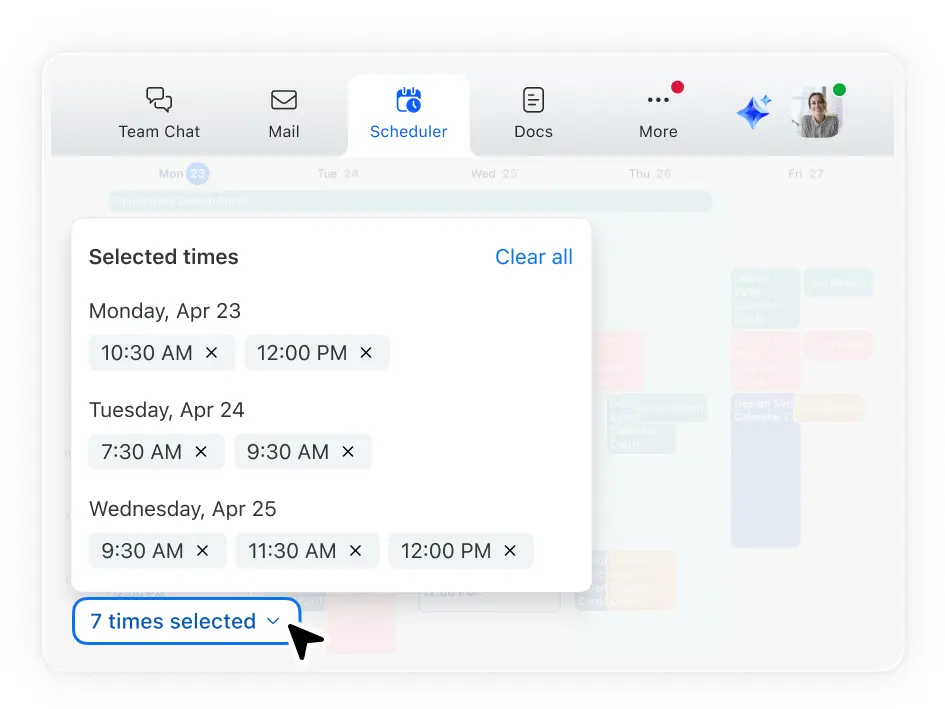This screenshot has height=709, width=945.
Task: Remove the Tuesday 7:30 AM time
Action: (201, 452)
